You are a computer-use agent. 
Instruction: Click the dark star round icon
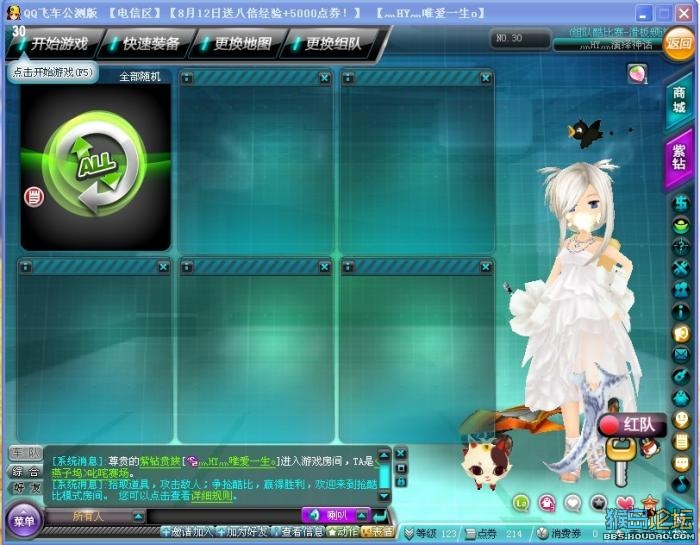point(599,503)
